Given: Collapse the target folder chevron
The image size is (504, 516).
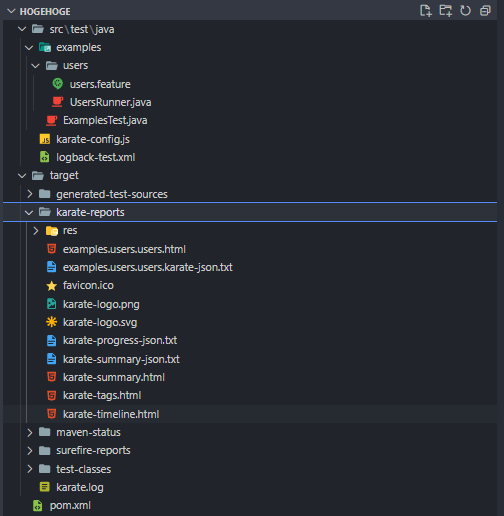Looking at the screenshot, I should (22, 175).
